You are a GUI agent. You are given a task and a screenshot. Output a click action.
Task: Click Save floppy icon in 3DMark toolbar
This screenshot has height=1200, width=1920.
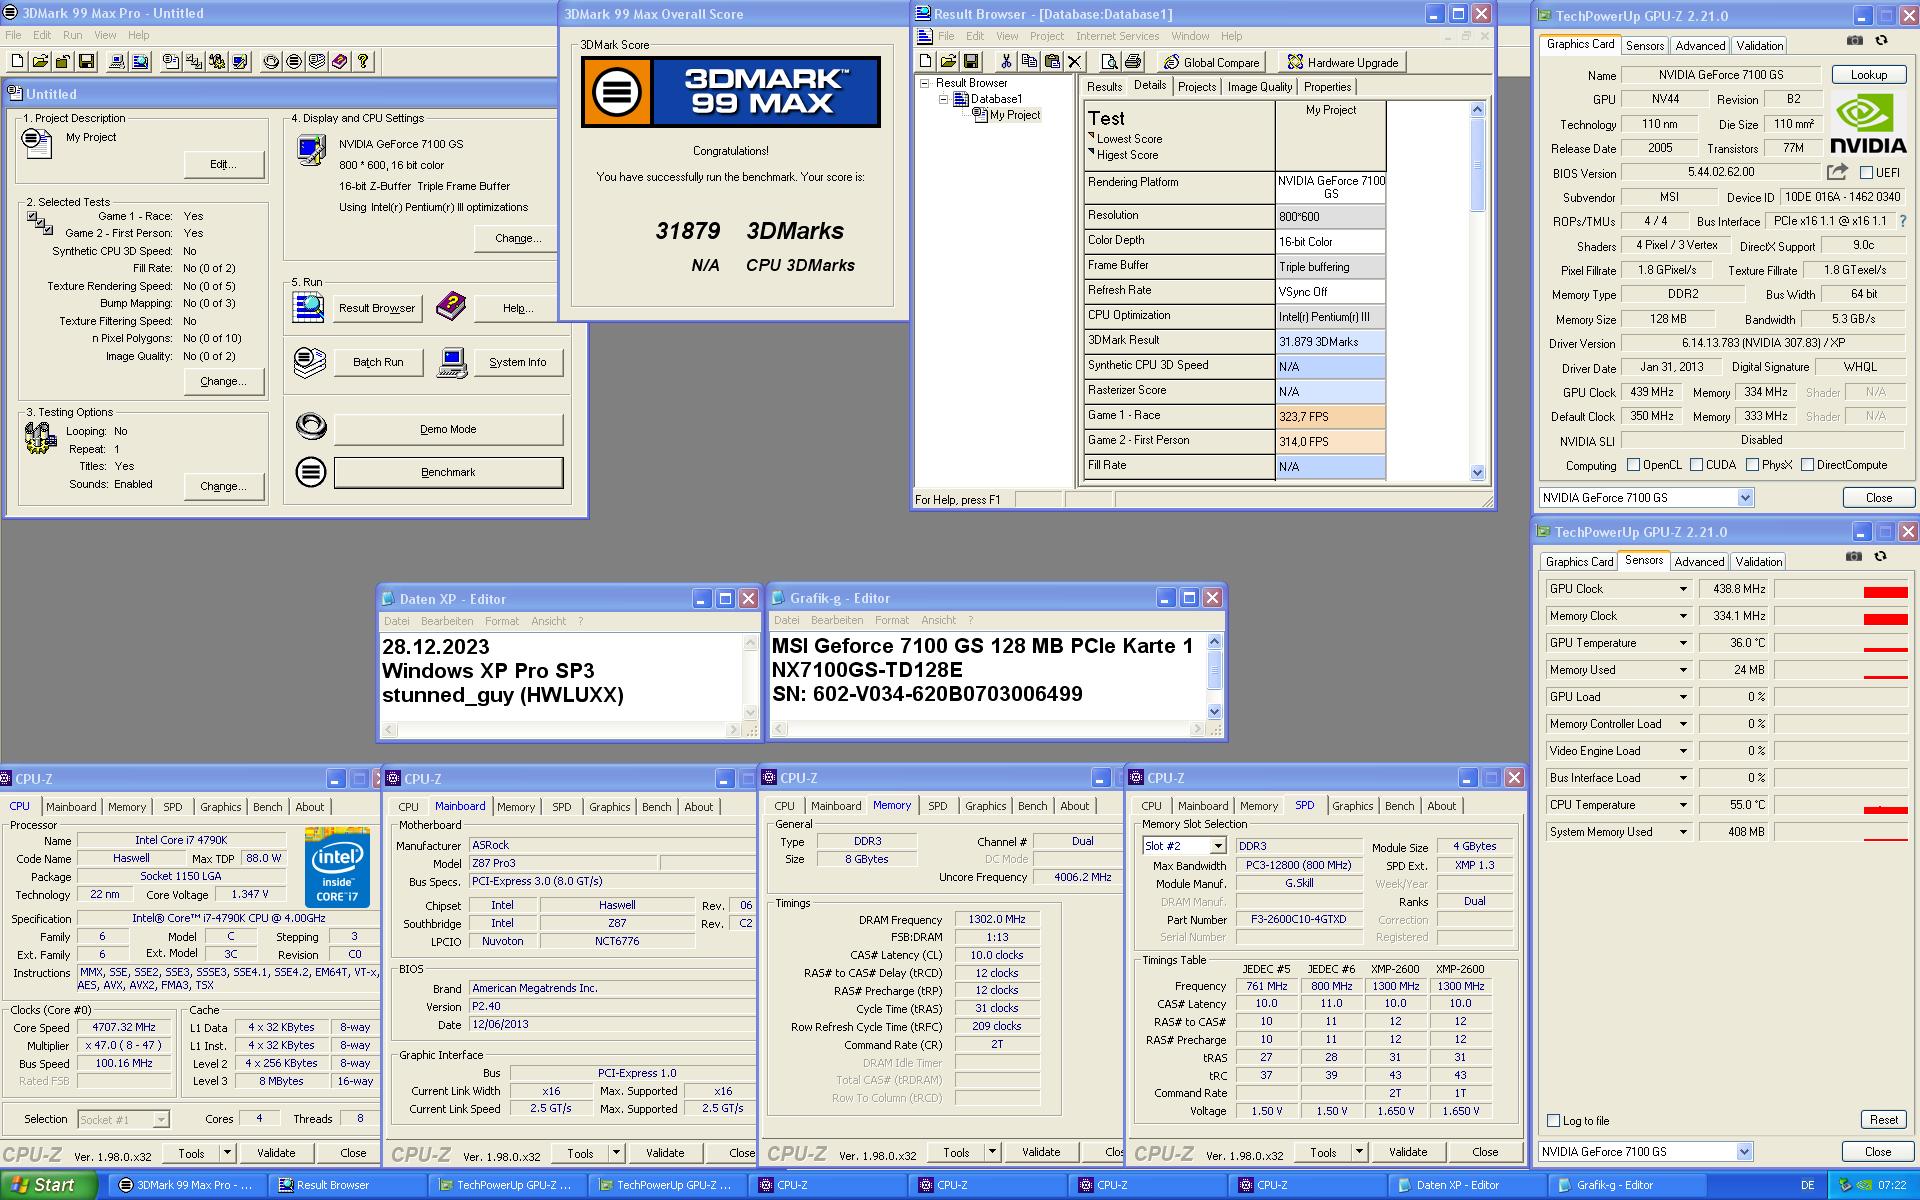click(86, 62)
